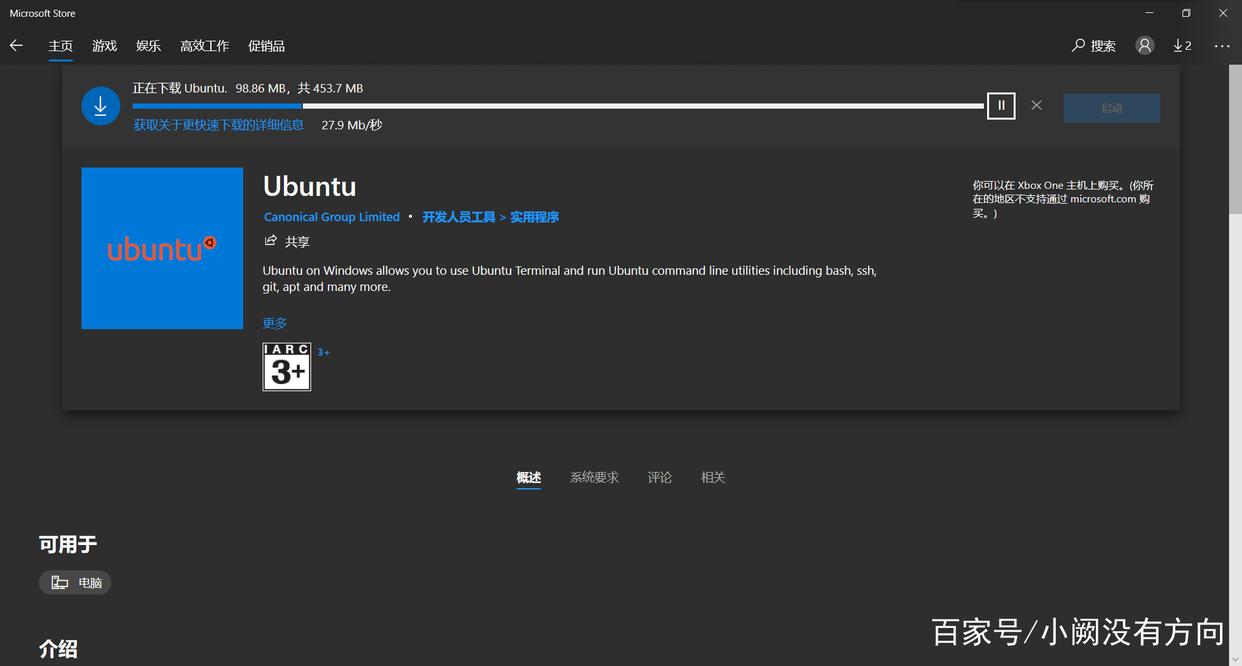Switch to the 系统要求 tab

click(x=595, y=478)
